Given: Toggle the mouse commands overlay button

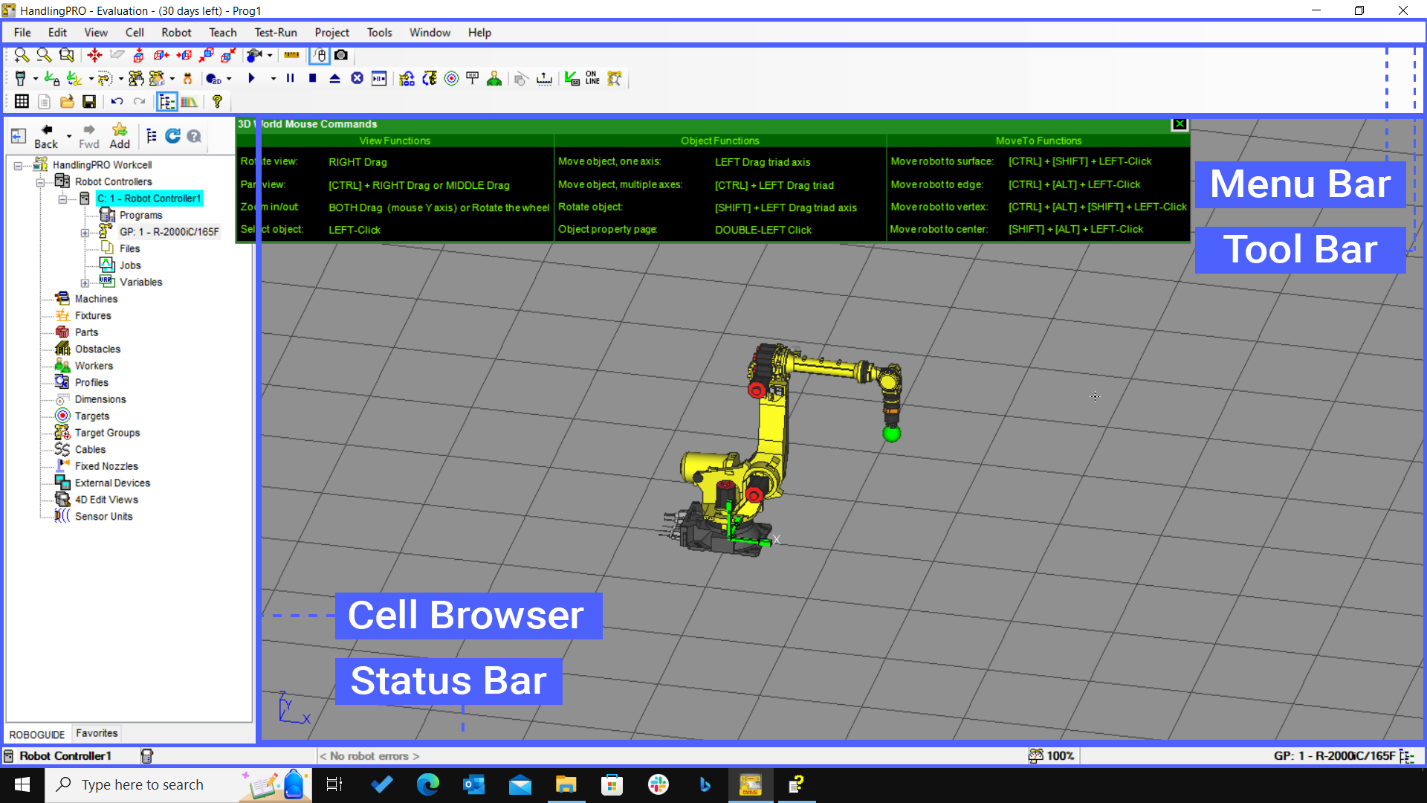Looking at the screenshot, I should coord(320,55).
